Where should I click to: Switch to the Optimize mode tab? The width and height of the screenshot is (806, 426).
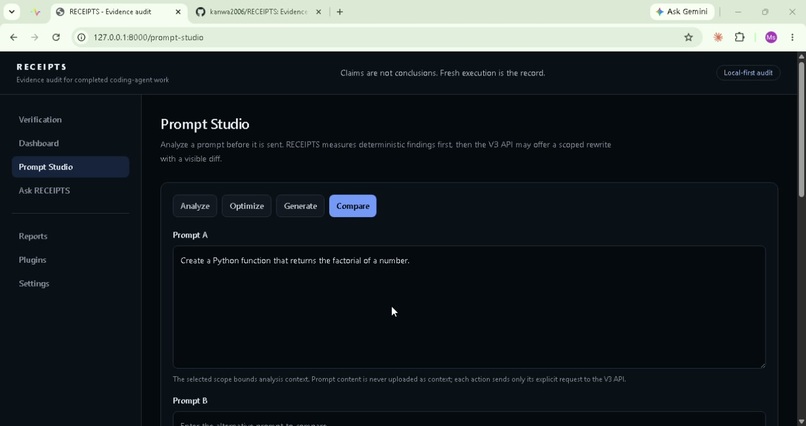tap(247, 206)
